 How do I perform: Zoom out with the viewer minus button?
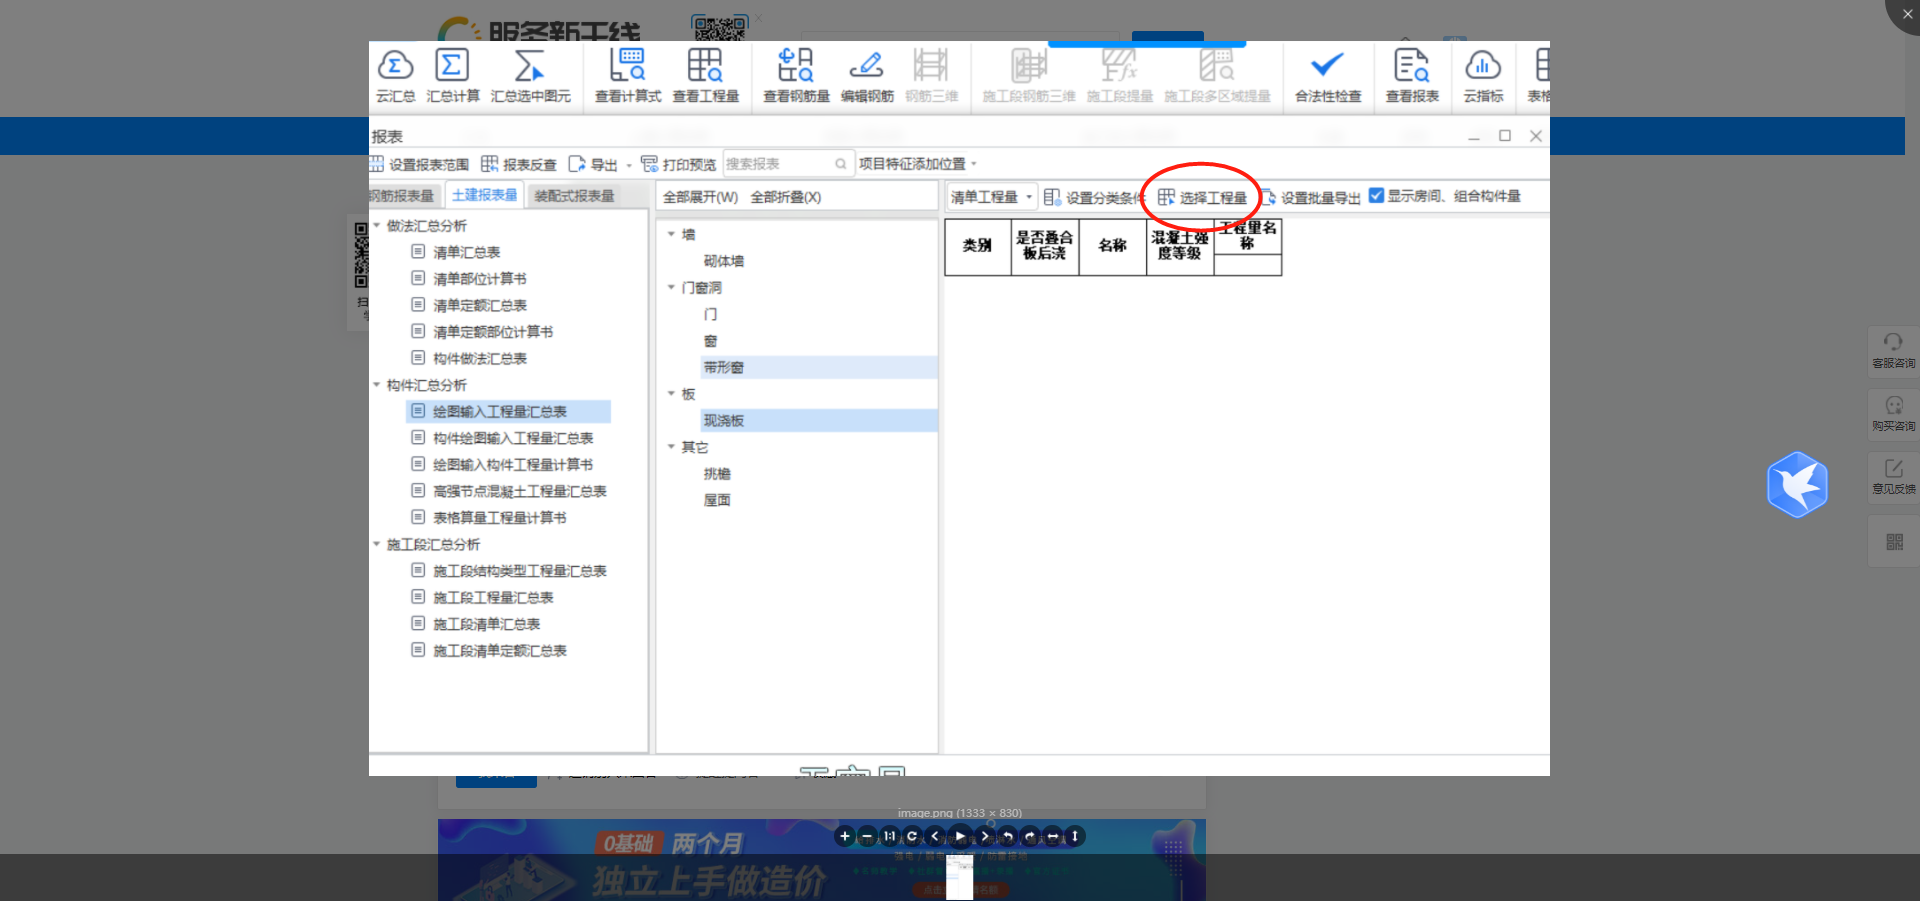[x=867, y=836]
